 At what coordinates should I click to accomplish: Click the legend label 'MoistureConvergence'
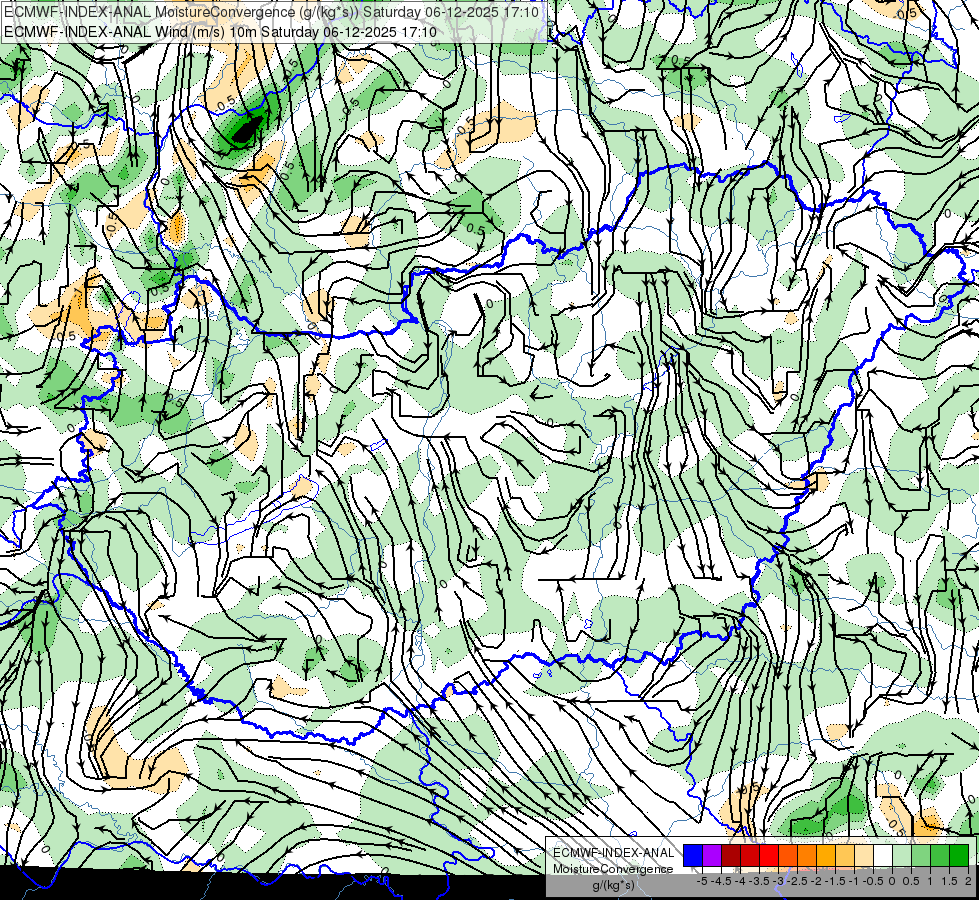coord(613,869)
